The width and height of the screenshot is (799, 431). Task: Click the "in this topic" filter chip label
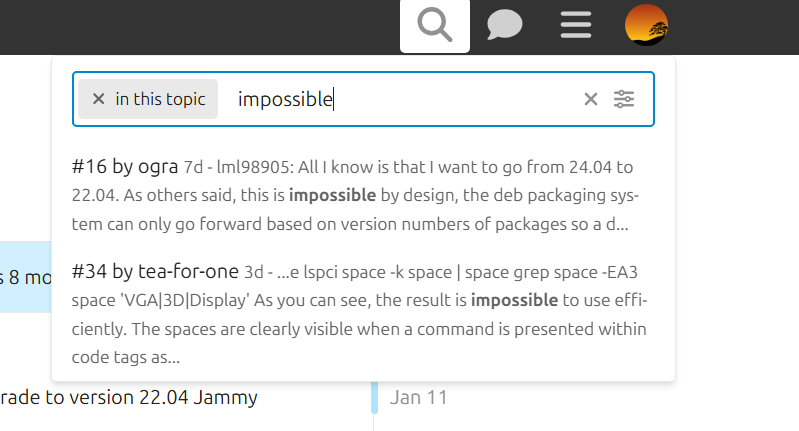[160, 99]
